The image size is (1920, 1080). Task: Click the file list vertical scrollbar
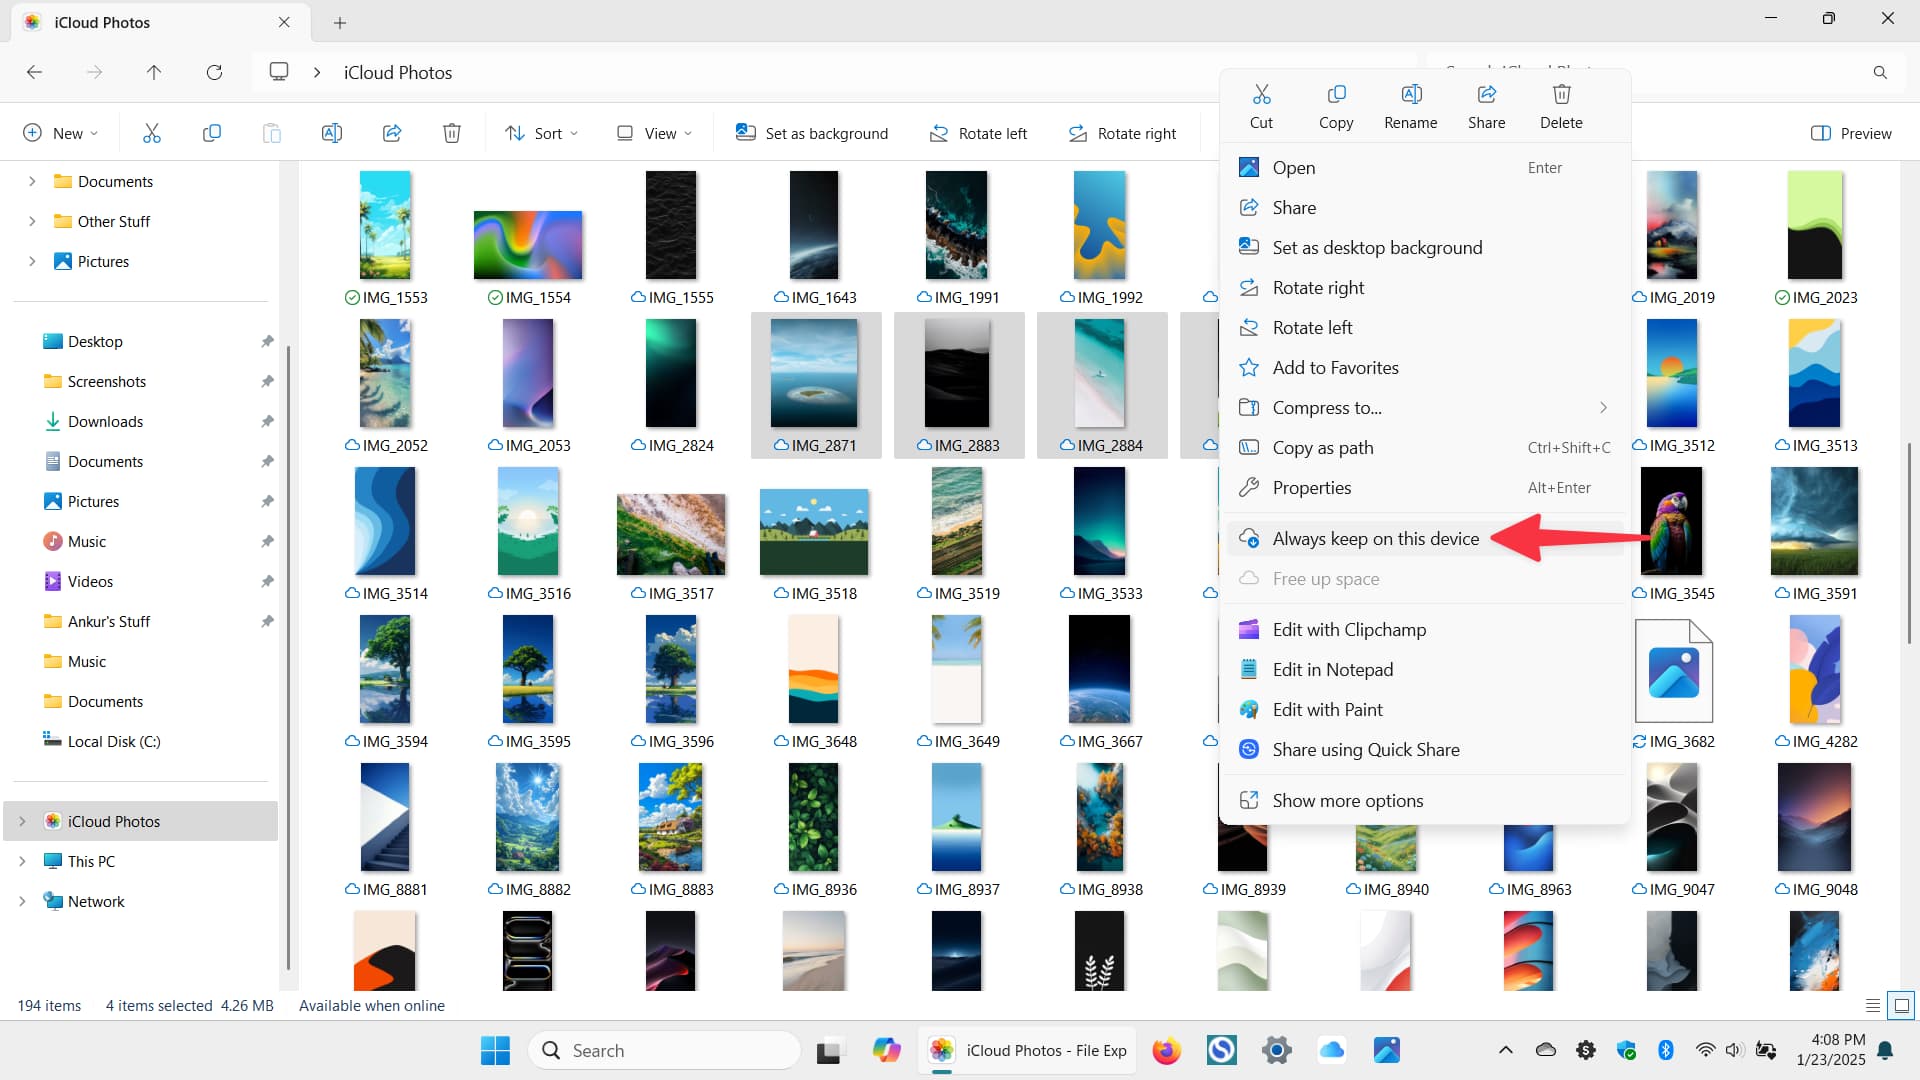[x=1909, y=542]
